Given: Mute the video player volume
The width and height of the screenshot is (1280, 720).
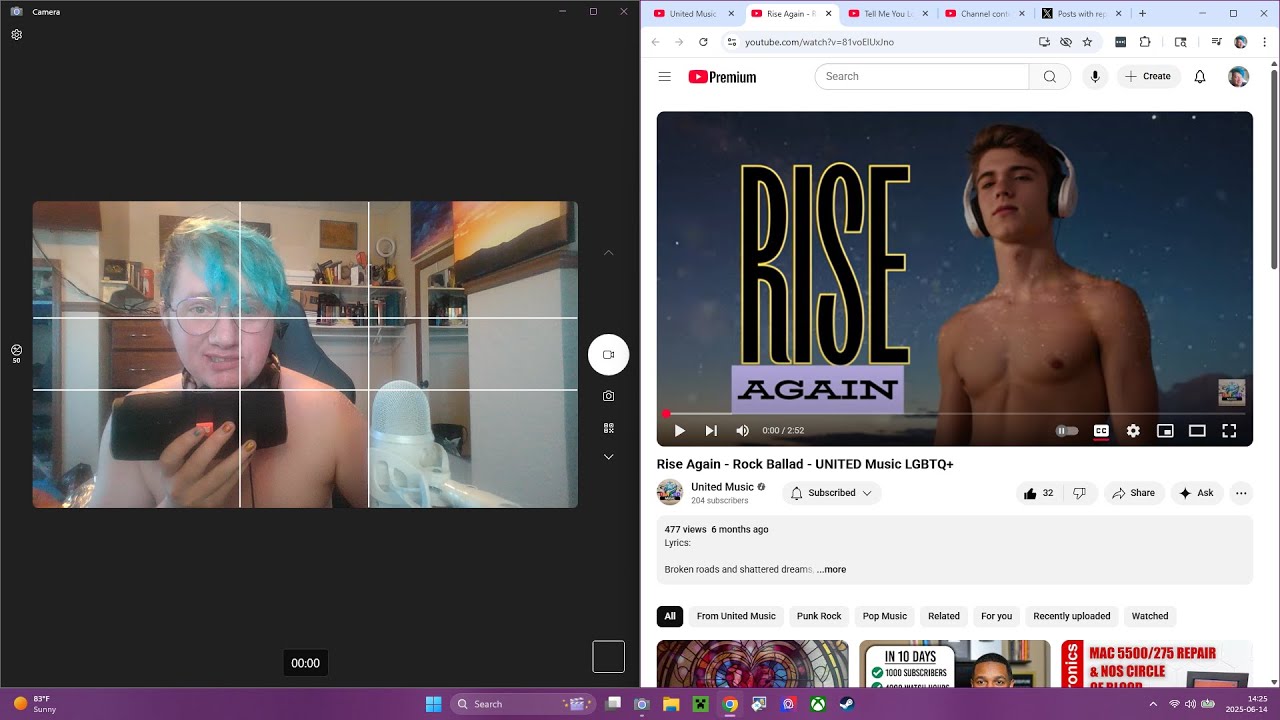Looking at the screenshot, I should tap(742, 431).
